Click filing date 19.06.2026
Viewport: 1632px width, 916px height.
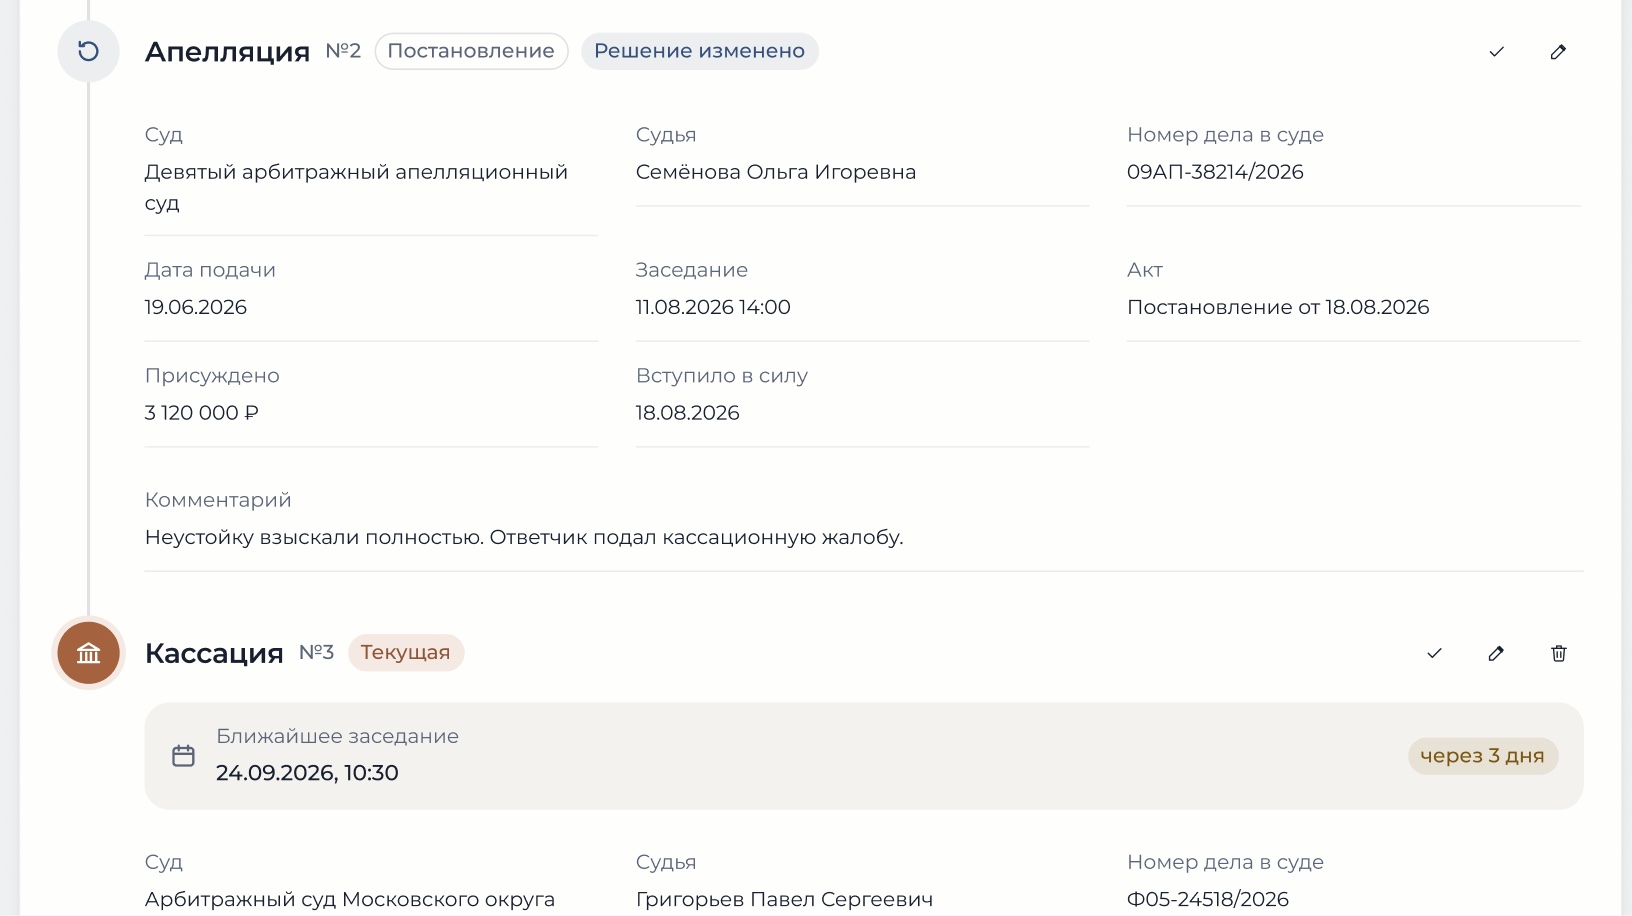pyautogui.click(x=196, y=307)
